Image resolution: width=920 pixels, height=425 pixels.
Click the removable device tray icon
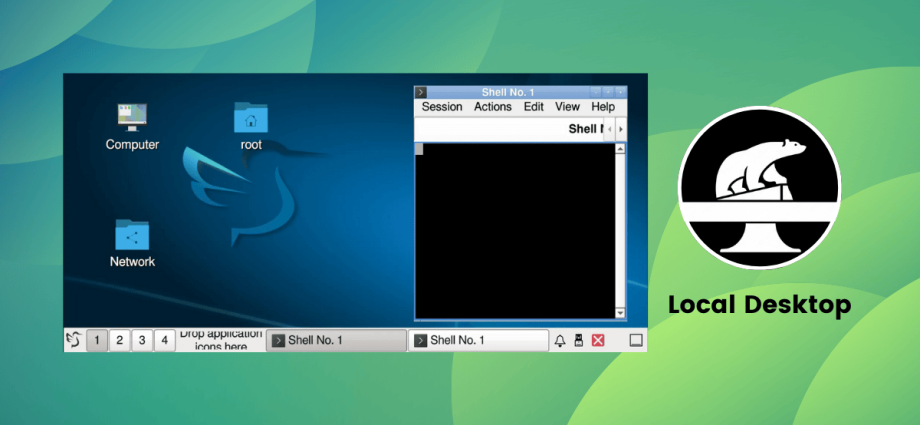coord(579,340)
